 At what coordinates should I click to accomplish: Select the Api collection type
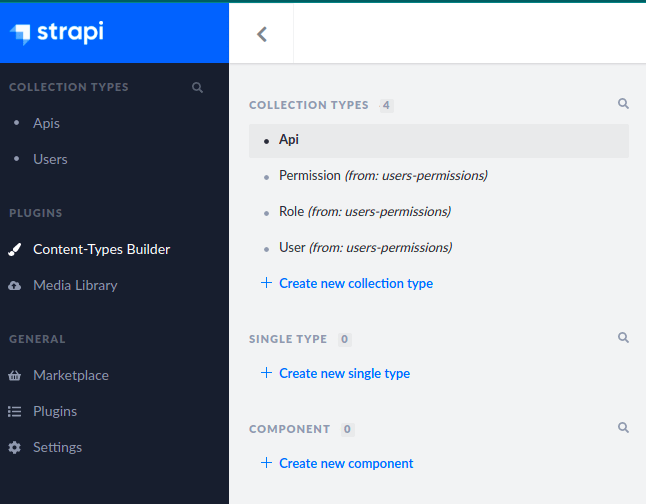tap(439, 141)
